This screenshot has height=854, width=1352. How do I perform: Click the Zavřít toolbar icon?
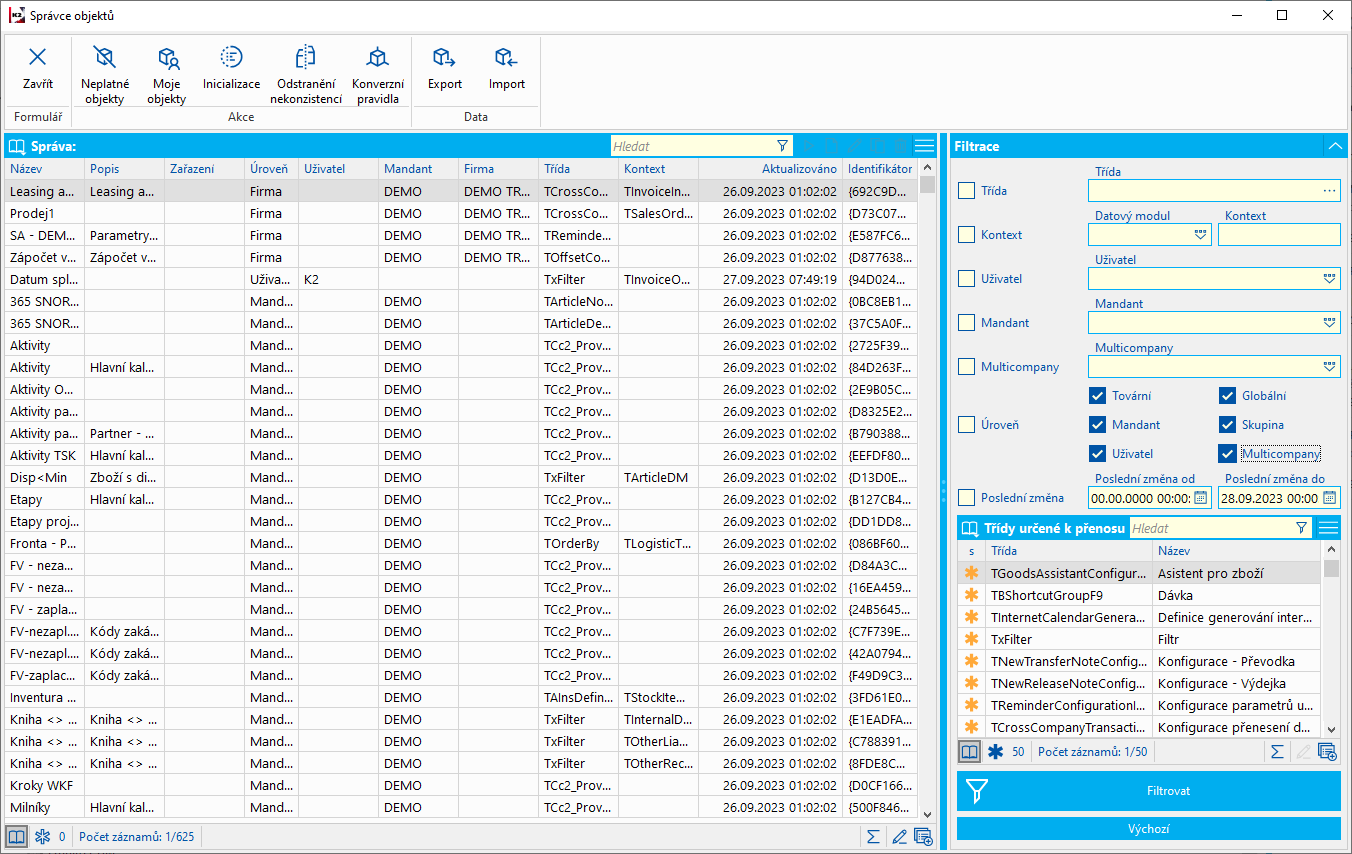coord(38,68)
